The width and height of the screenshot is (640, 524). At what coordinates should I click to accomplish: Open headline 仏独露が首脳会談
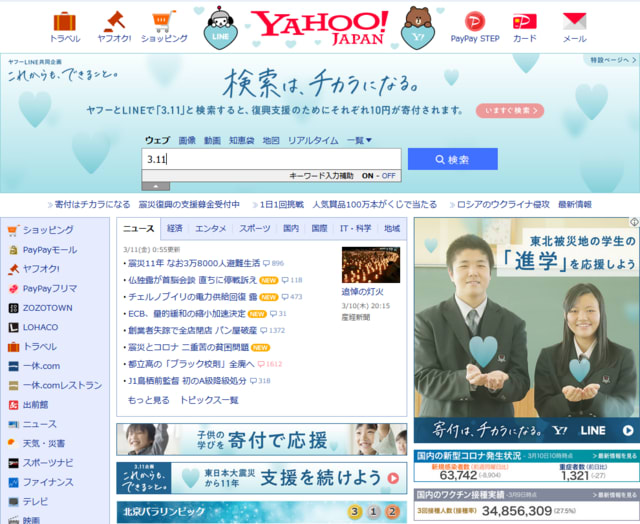click(x=192, y=280)
